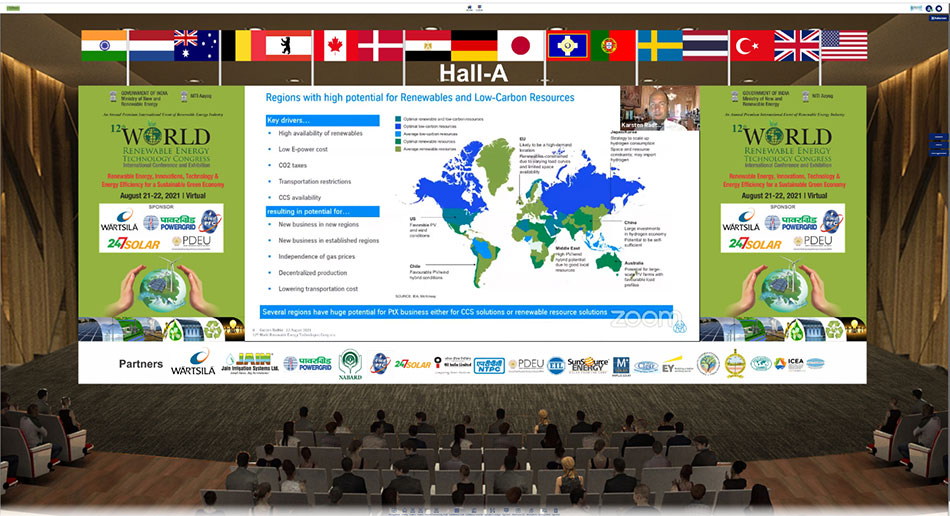
Task: Click the world map on the slide
Action: point(527,212)
